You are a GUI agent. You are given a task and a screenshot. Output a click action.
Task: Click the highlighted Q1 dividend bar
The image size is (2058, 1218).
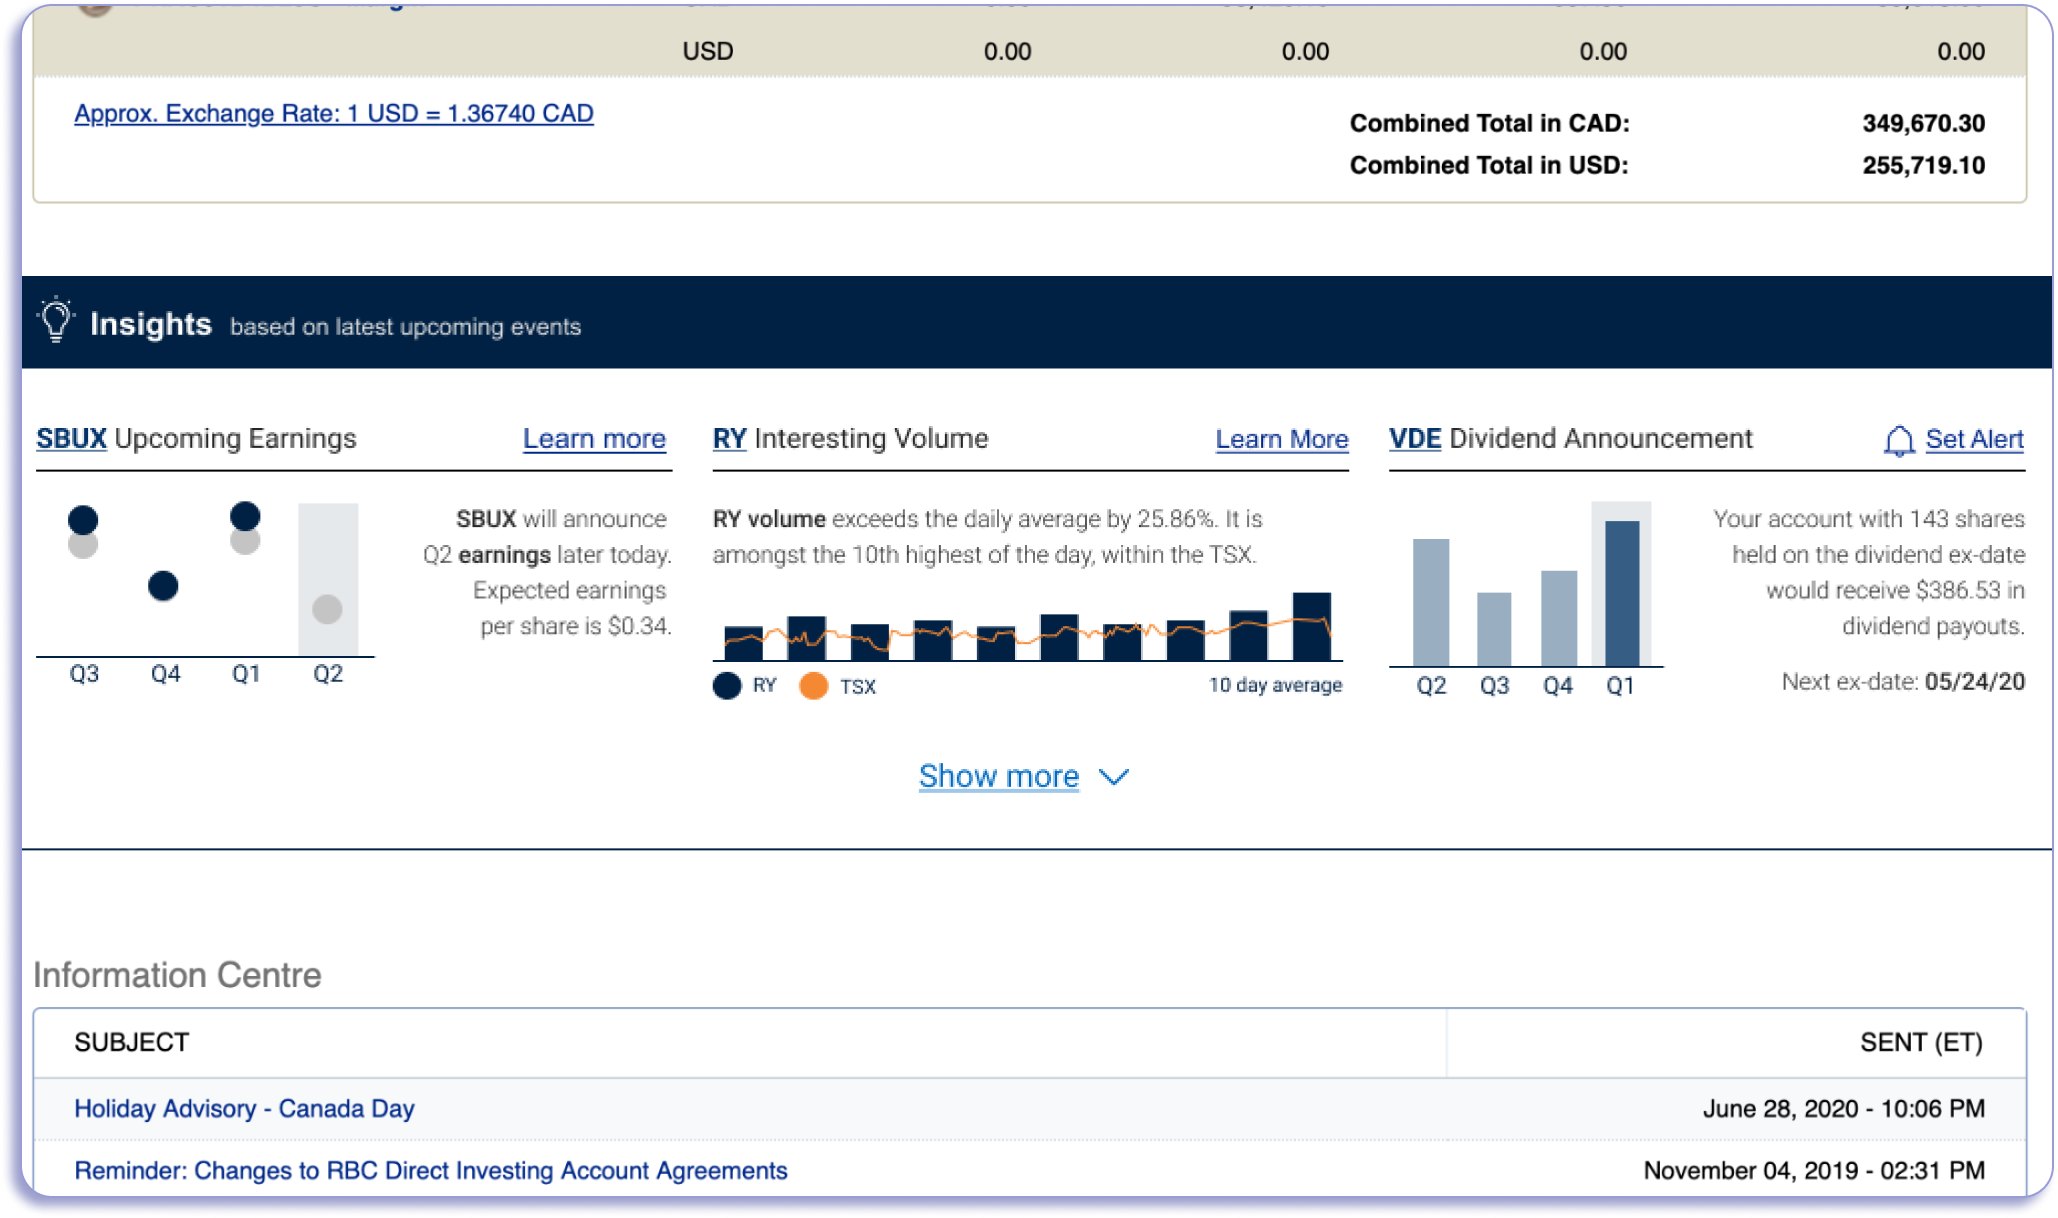pos(1621,592)
